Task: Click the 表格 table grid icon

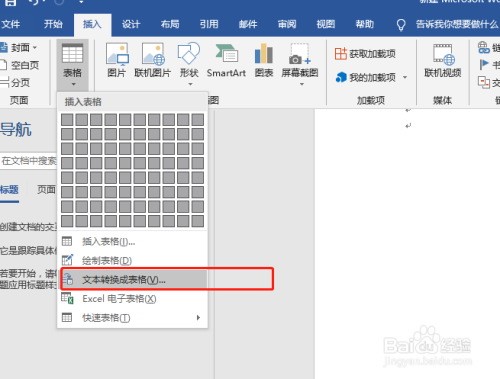Action: tap(72, 53)
